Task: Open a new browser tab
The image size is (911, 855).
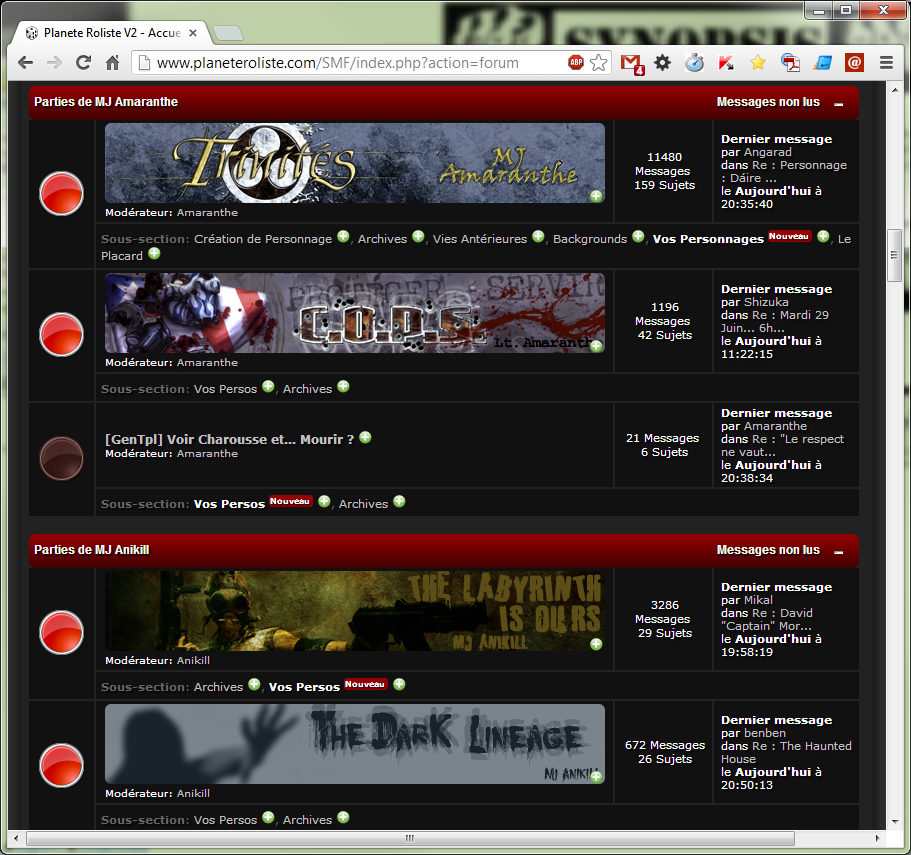Action: coord(227,33)
